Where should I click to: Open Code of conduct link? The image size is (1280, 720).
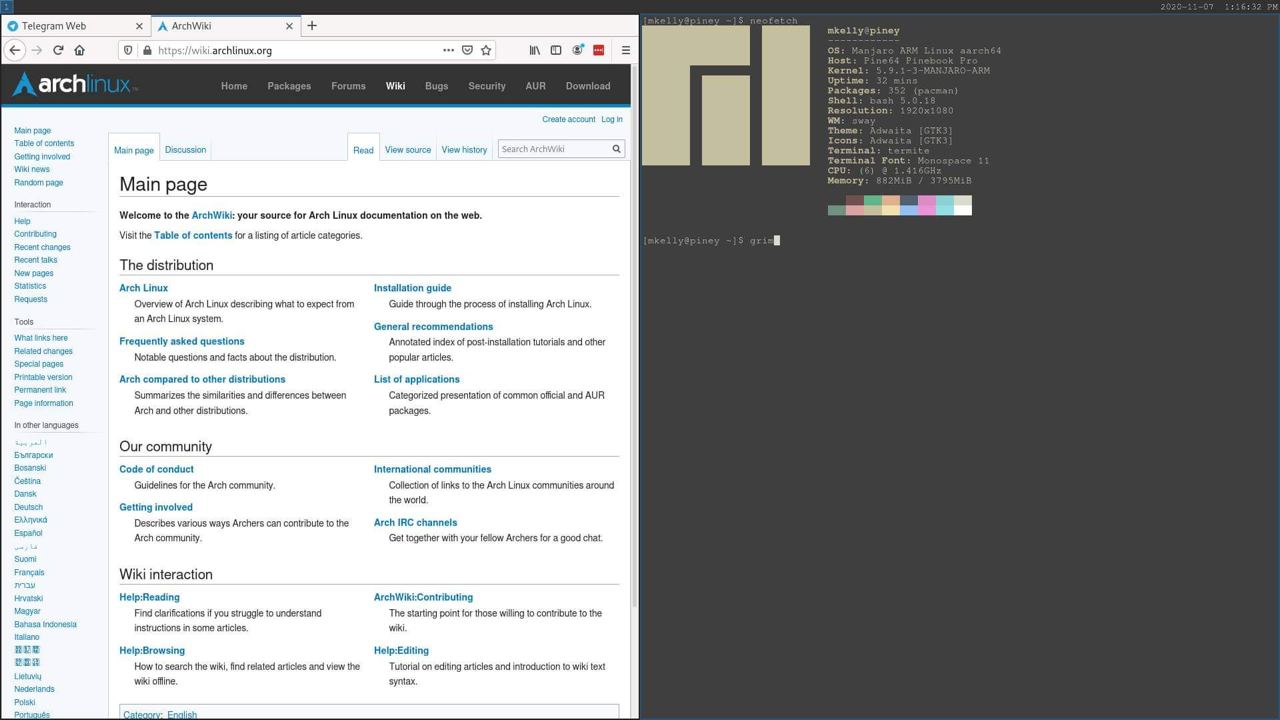(156, 469)
